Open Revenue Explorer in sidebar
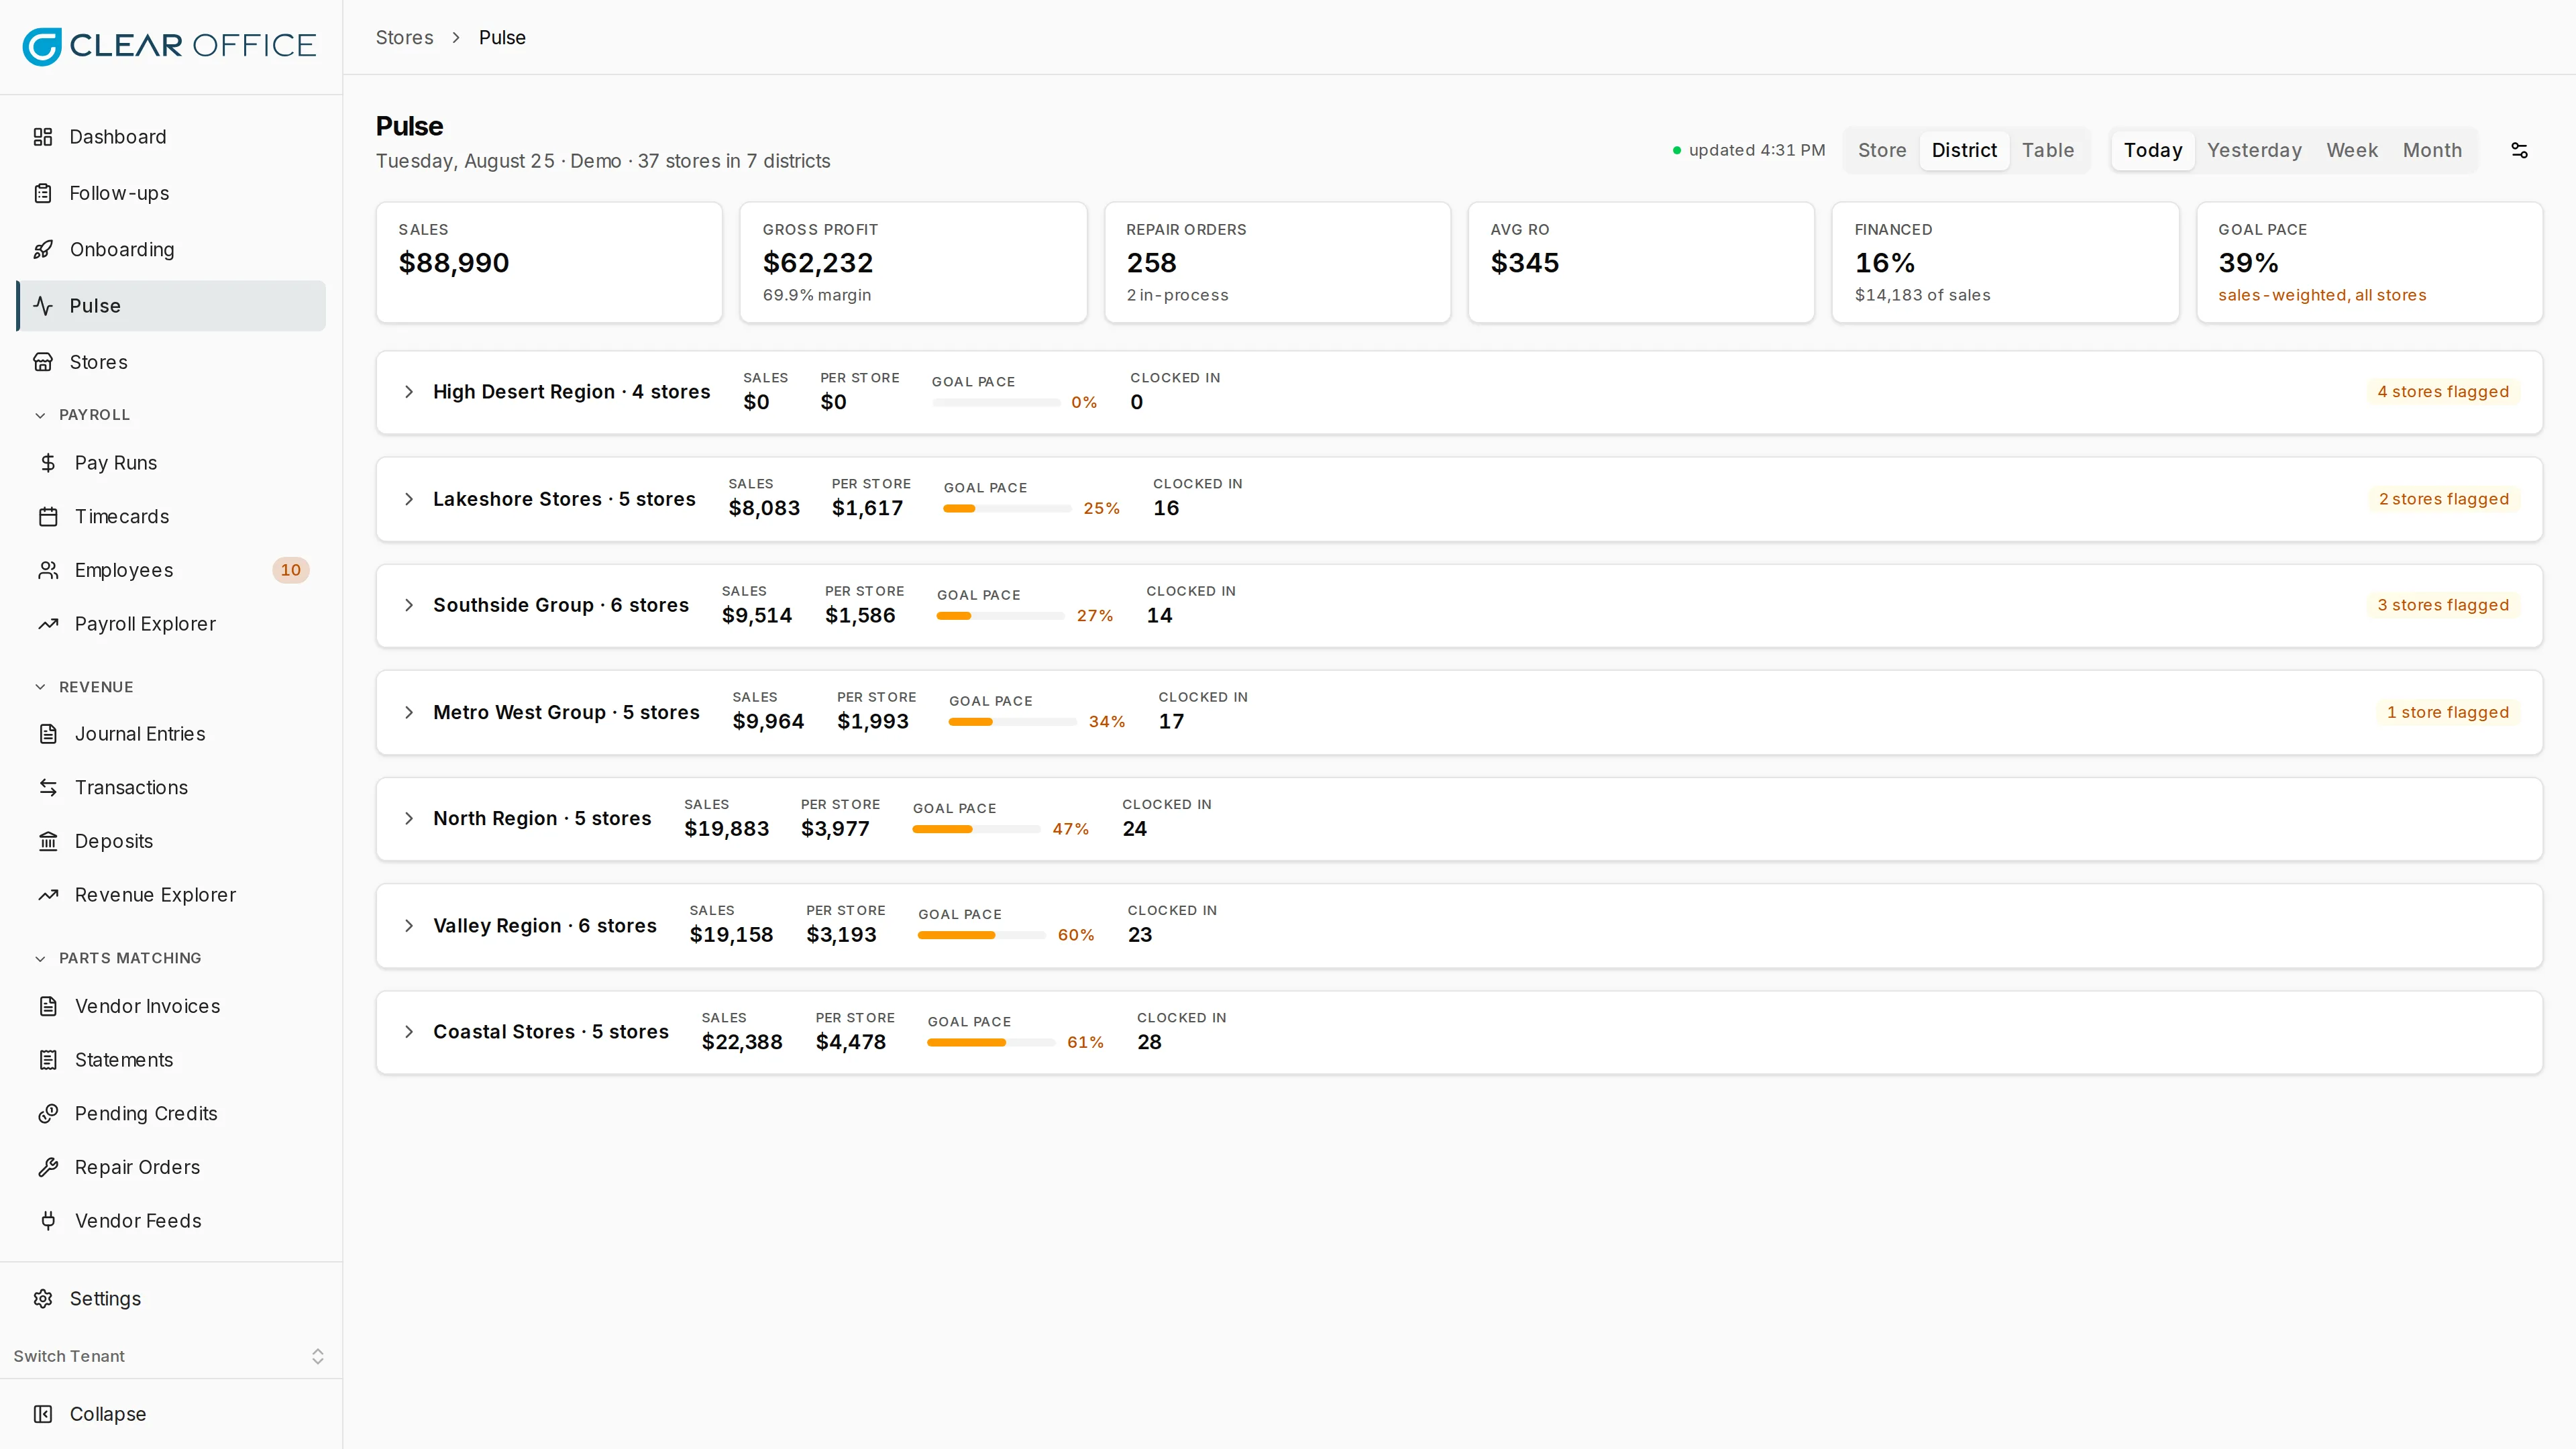The height and width of the screenshot is (1449, 2576). [x=170, y=895]
